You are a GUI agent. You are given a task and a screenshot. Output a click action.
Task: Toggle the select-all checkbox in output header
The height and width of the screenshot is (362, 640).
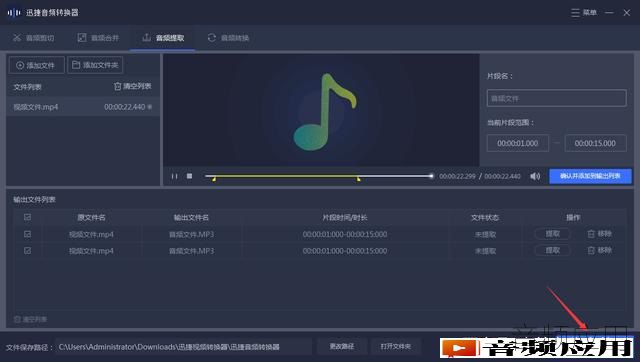click(x=27, y=217)
